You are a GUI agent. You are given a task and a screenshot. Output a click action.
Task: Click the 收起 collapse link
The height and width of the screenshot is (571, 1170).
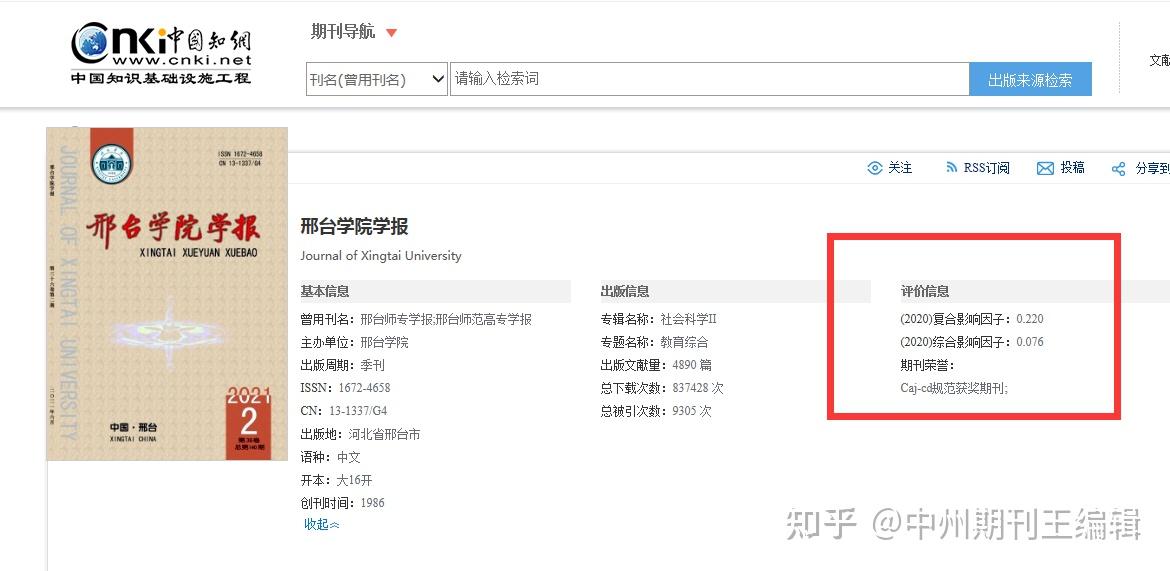[x=322, y=525]
